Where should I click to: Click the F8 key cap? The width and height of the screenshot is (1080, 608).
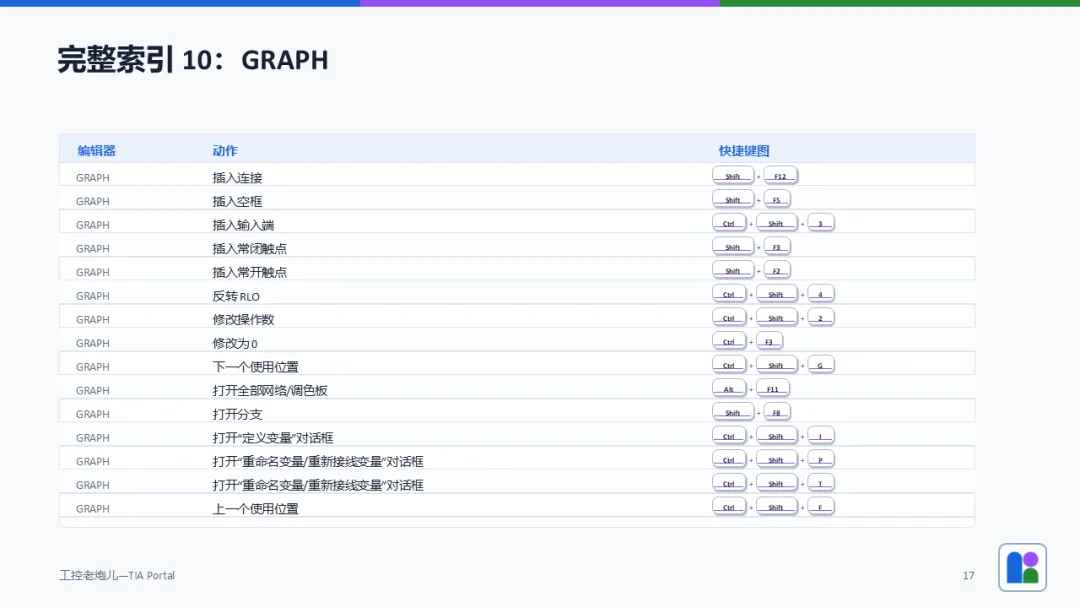click(x=776, y=412)
